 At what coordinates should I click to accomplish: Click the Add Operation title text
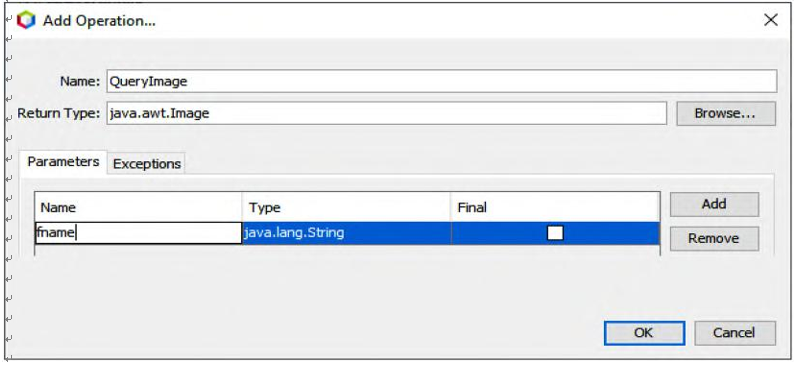click(99, 21)
